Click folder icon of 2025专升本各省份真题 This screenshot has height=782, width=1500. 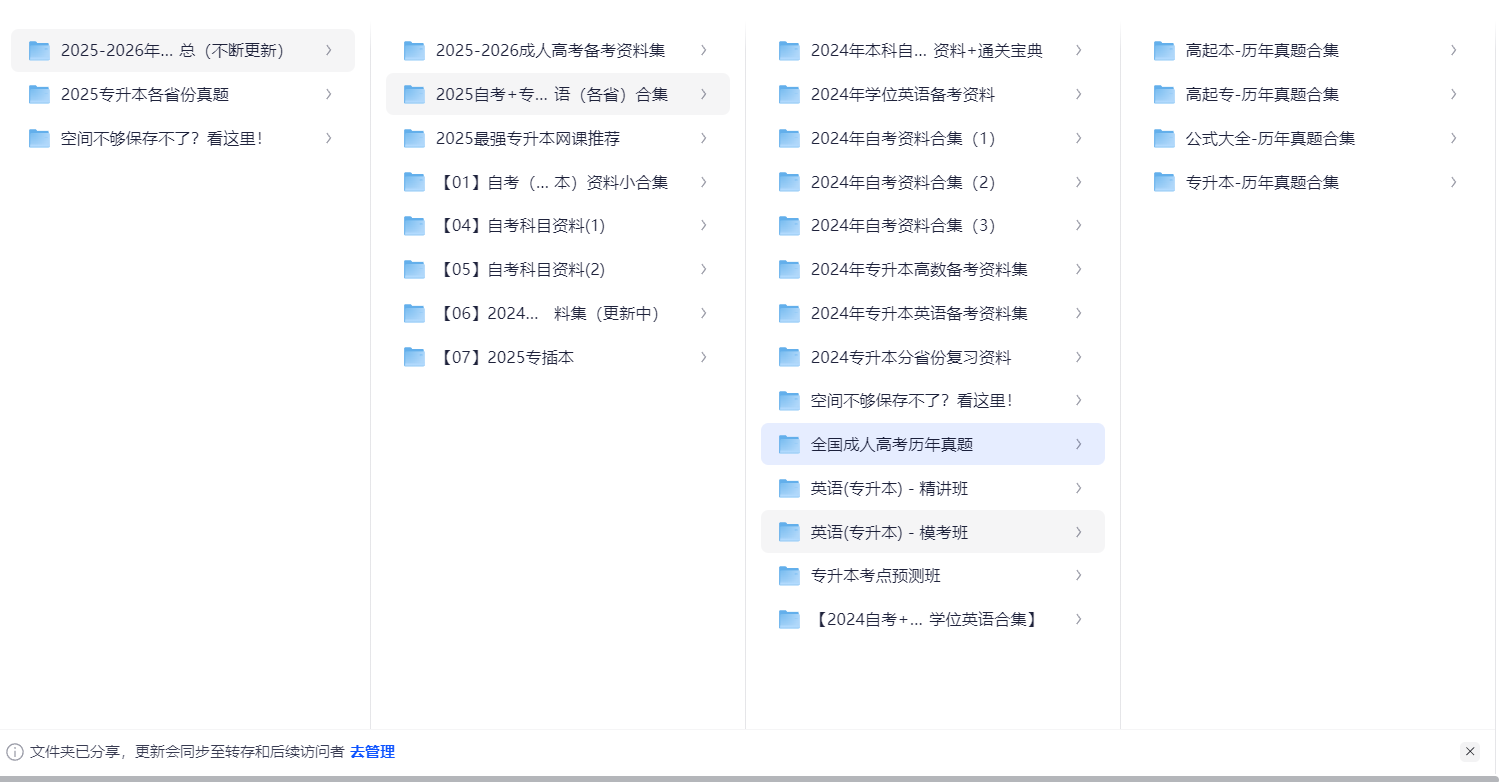(x=39, y=95)
